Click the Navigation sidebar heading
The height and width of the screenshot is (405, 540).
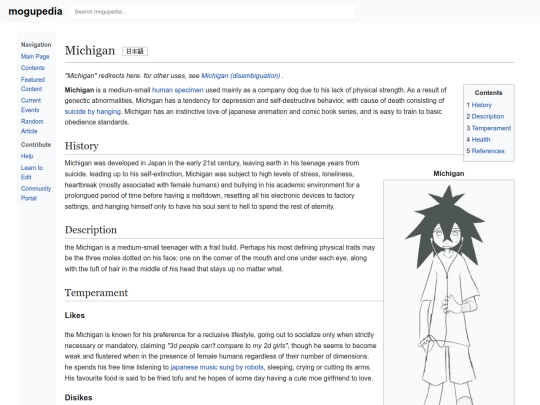coord(36,45)
